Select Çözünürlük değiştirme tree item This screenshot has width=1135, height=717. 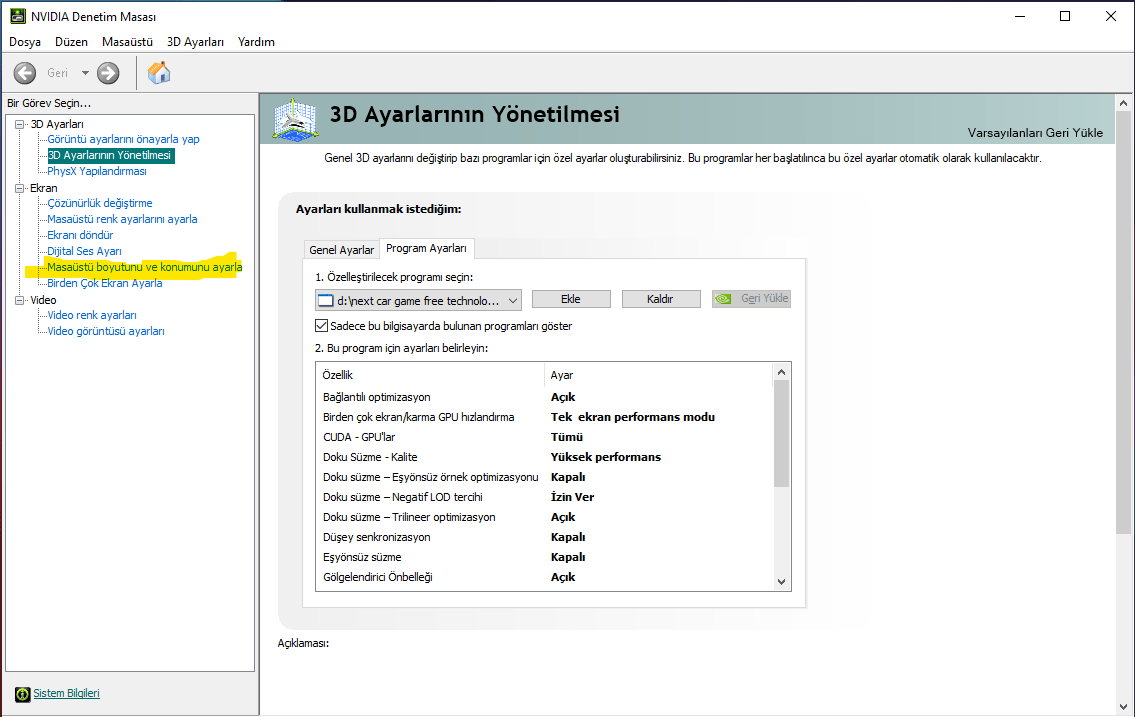100,203
